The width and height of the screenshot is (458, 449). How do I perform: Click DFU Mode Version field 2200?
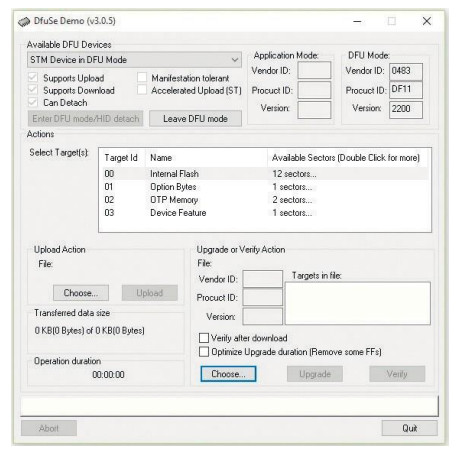coord(406,110)
